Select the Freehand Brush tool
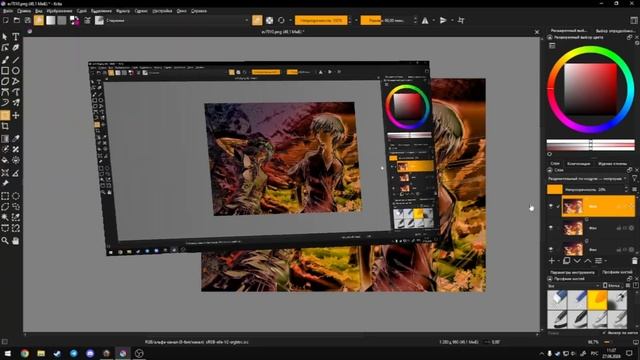This screenshot has height=360, width=640. [5, 60]
